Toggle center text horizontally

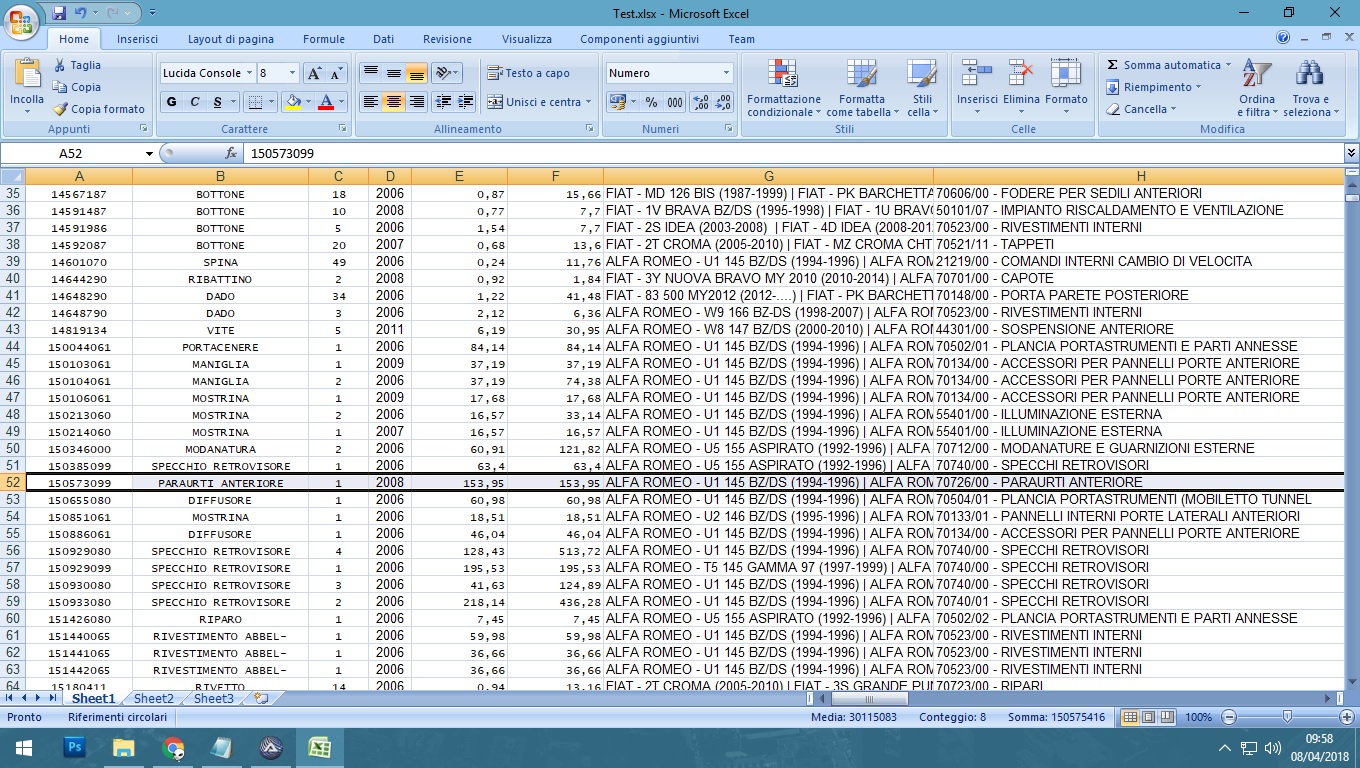(x=394, y=102)
